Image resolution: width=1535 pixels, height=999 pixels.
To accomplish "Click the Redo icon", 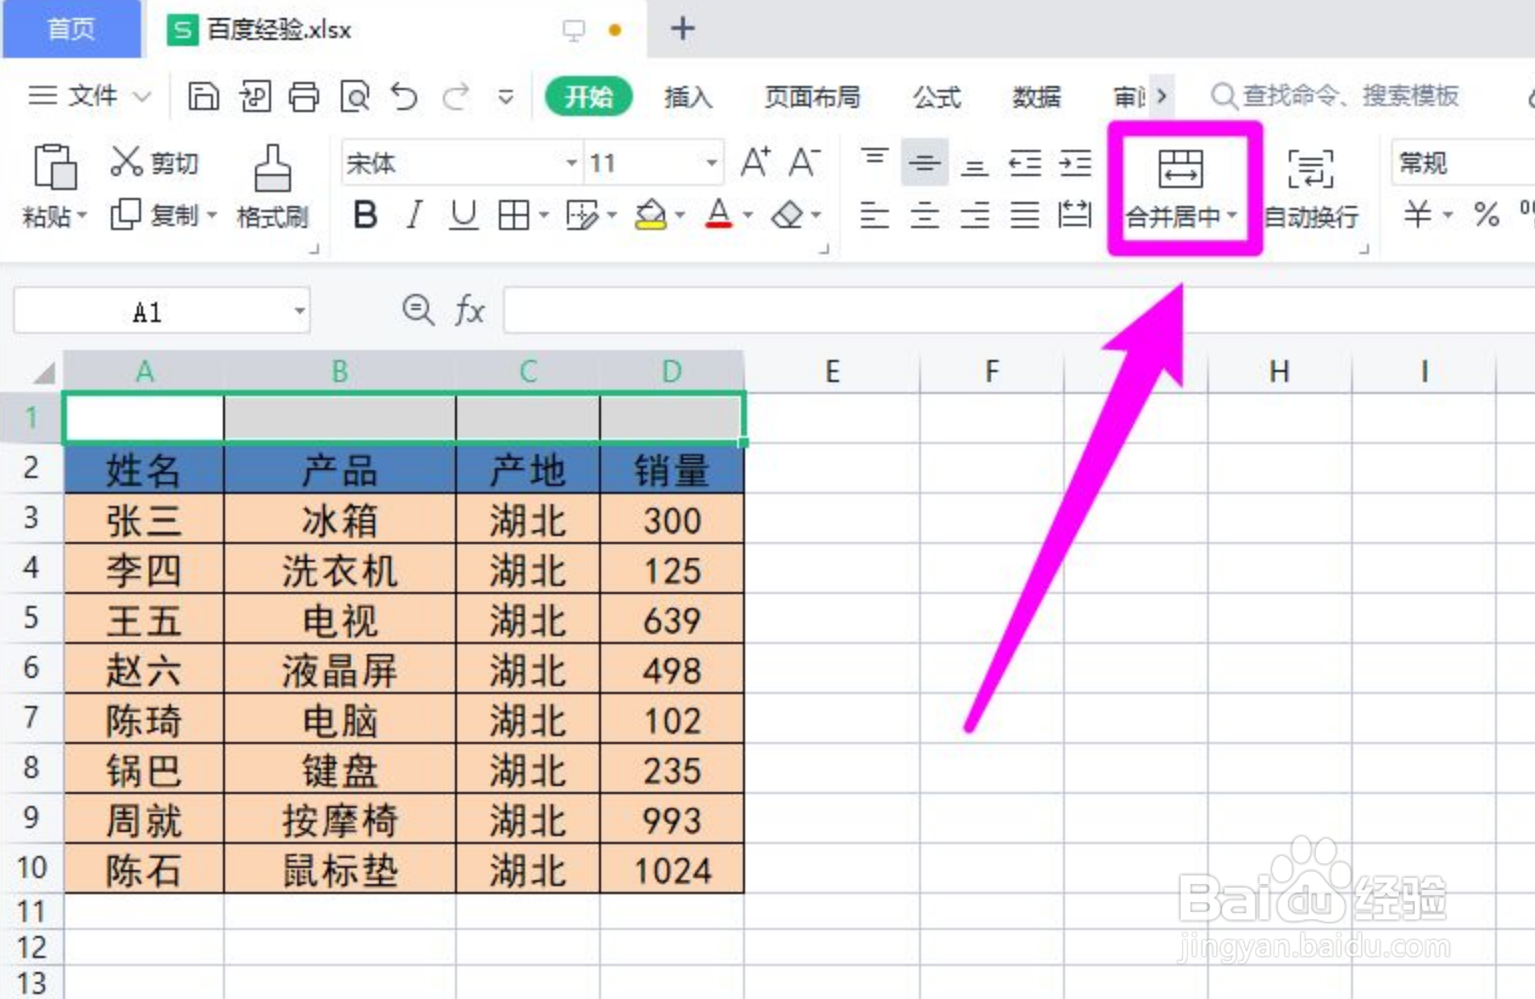I will 456,96.
